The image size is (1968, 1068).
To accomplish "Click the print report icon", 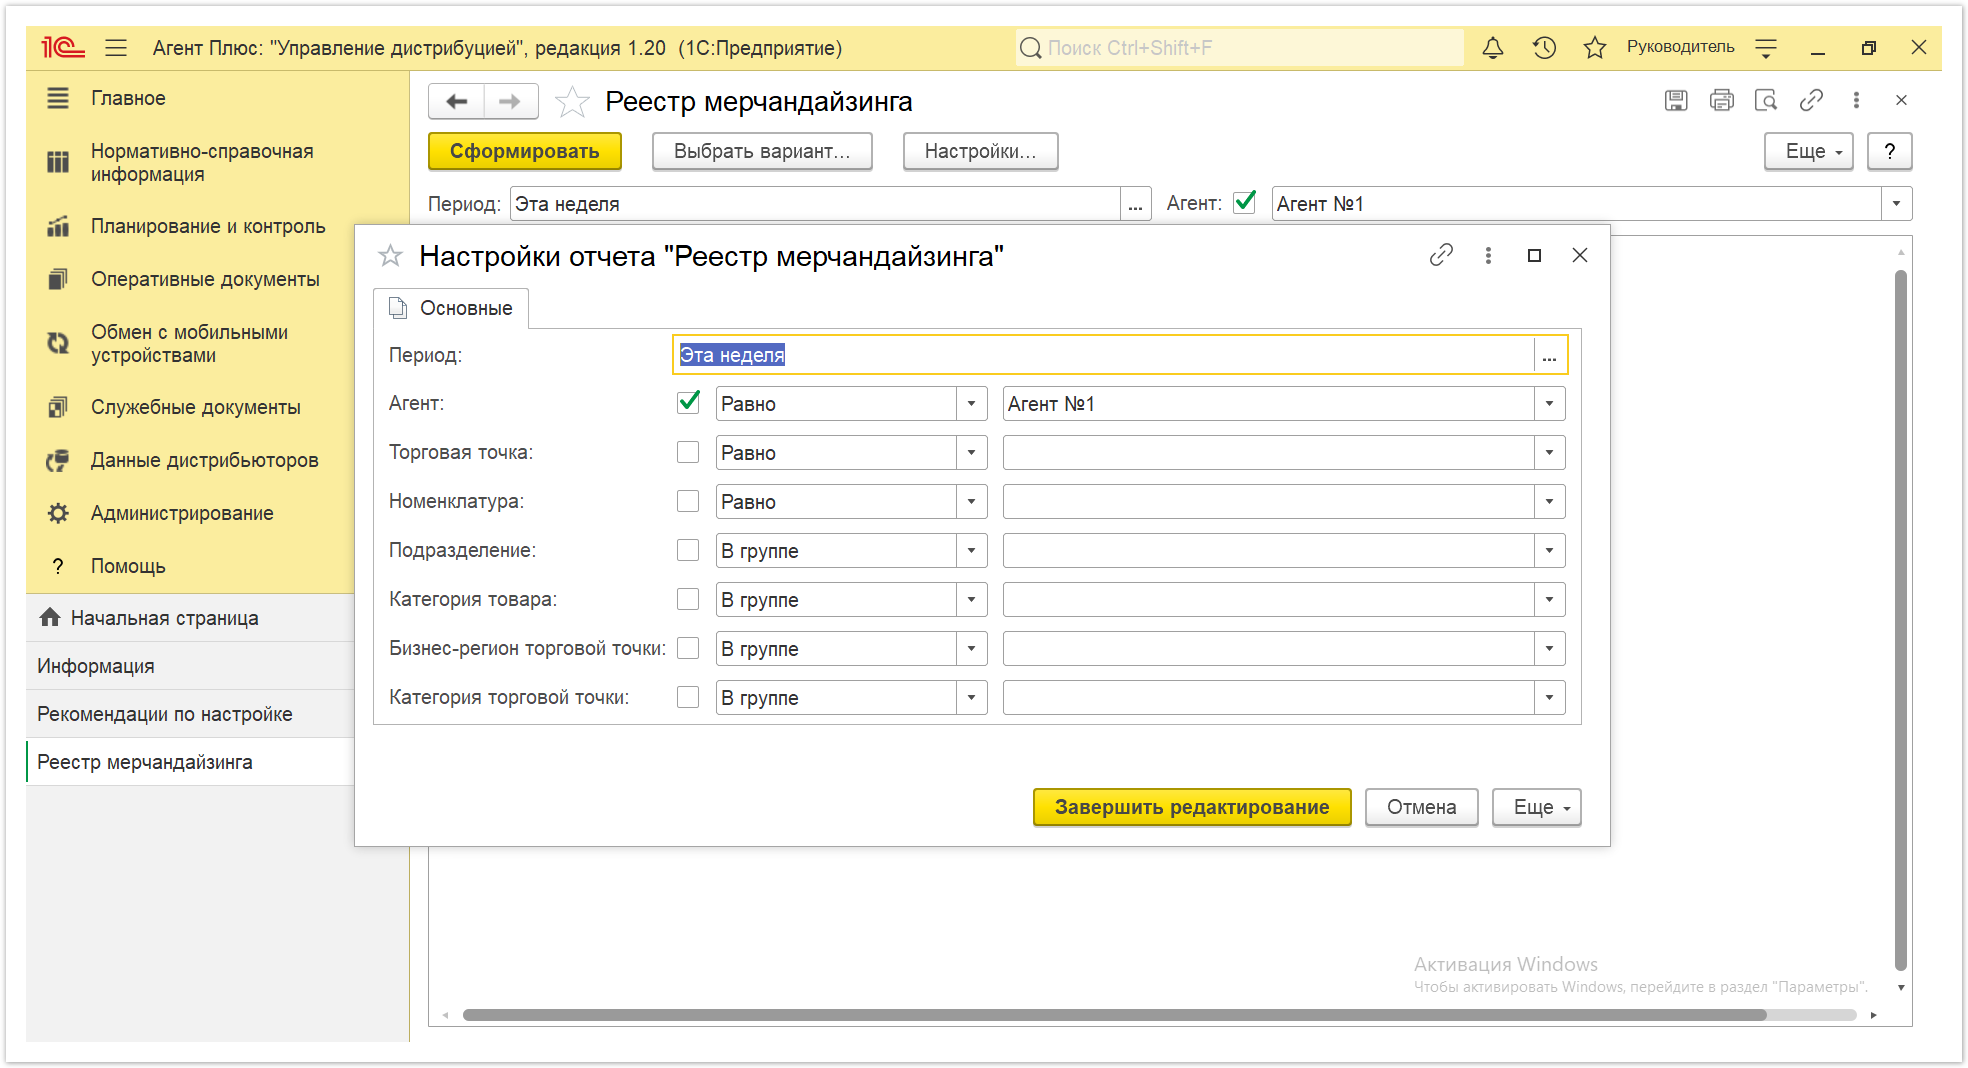I will click(1722, 100).
